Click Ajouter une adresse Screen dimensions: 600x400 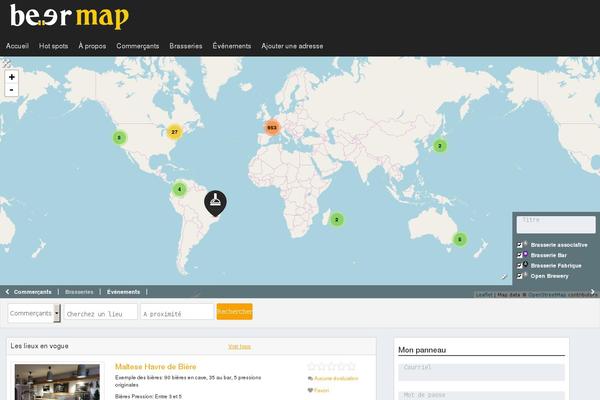[x=292, y=46]
